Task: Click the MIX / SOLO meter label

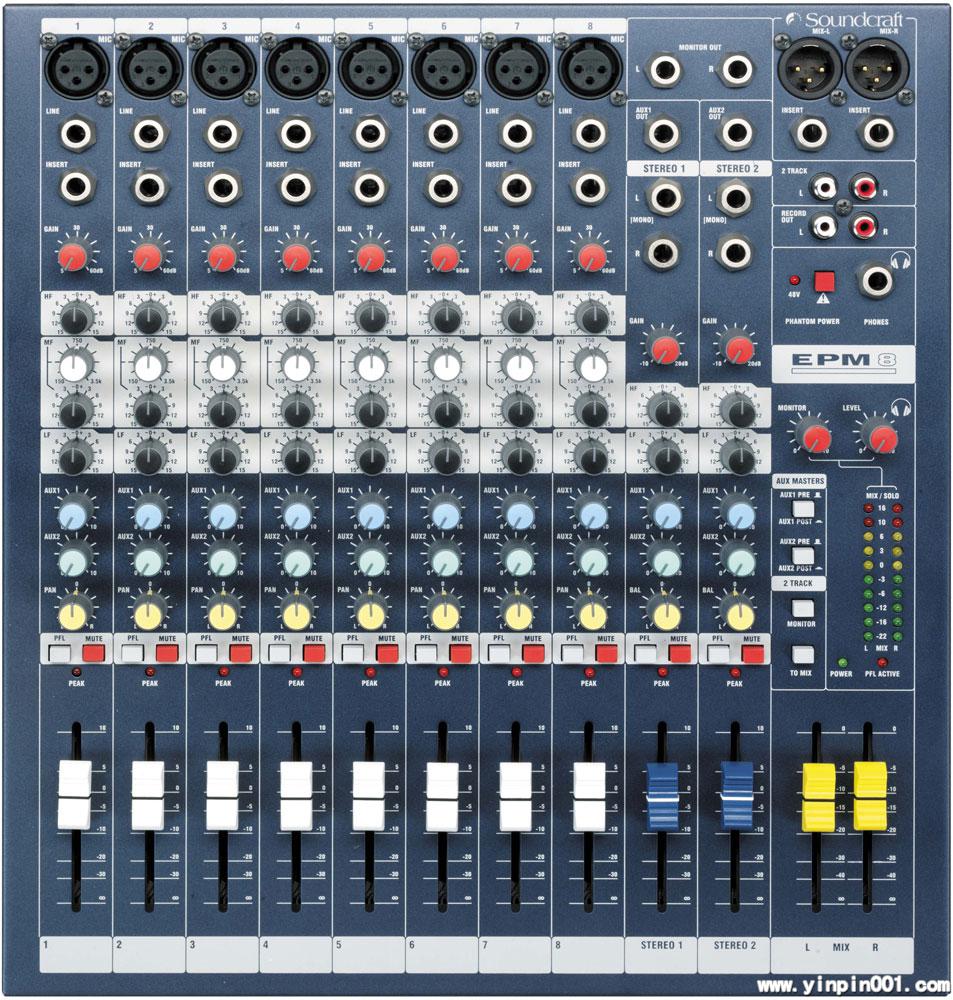Action: [x=882, y=495]
